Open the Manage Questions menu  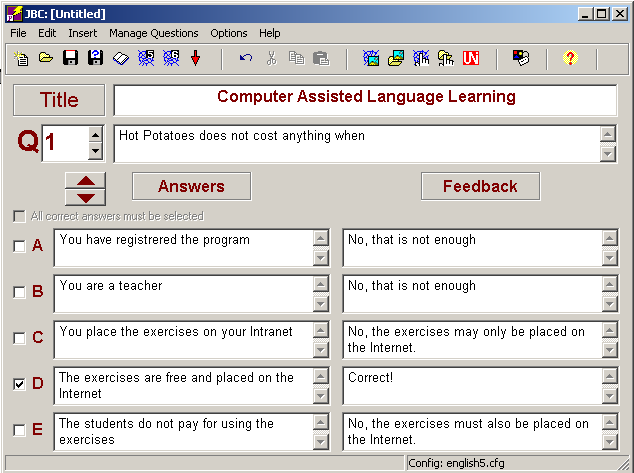pyautogui.click(x=154, y=33)
